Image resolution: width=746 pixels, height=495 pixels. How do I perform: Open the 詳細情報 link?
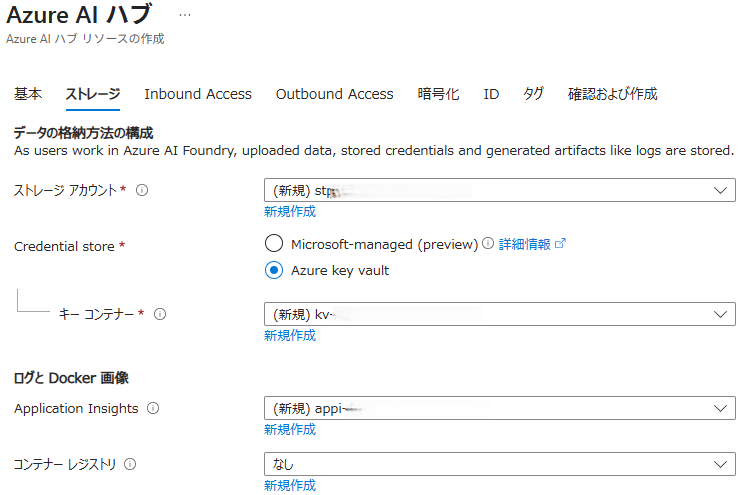pyautogui.click(x=524, y=244)
